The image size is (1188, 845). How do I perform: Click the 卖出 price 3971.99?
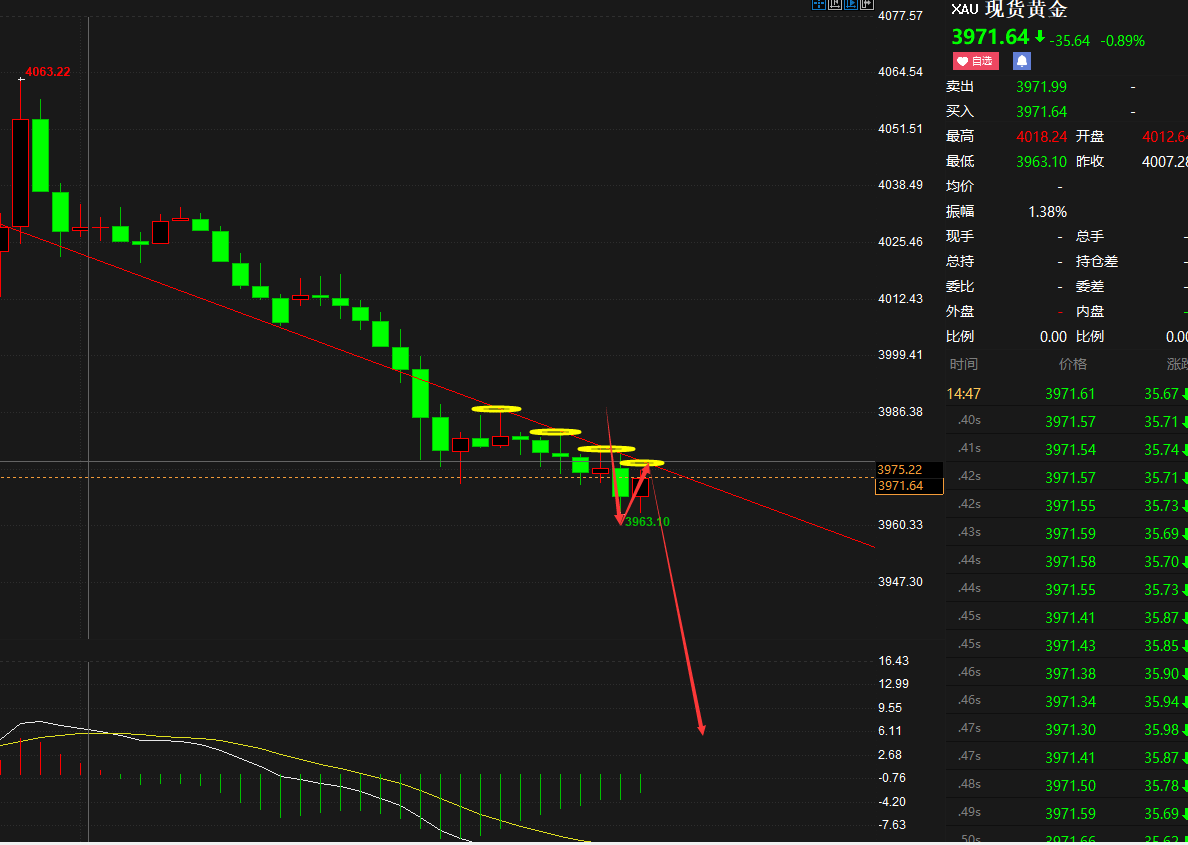pos(1041,87)
